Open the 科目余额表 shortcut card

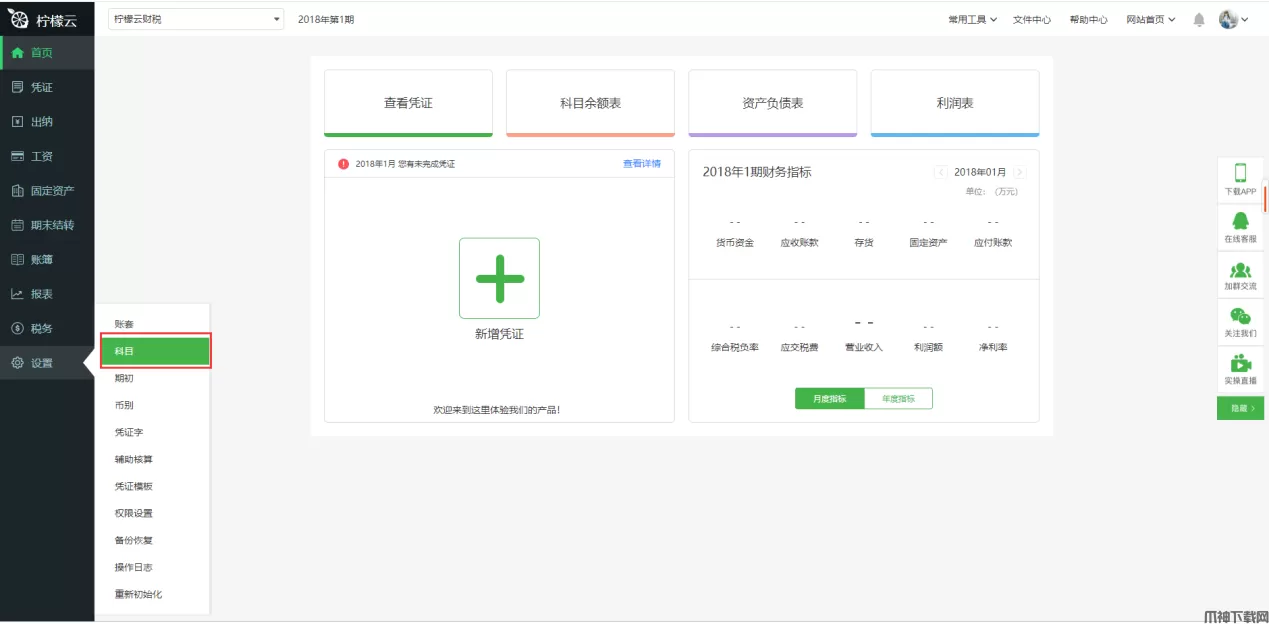tap(590, 103)
